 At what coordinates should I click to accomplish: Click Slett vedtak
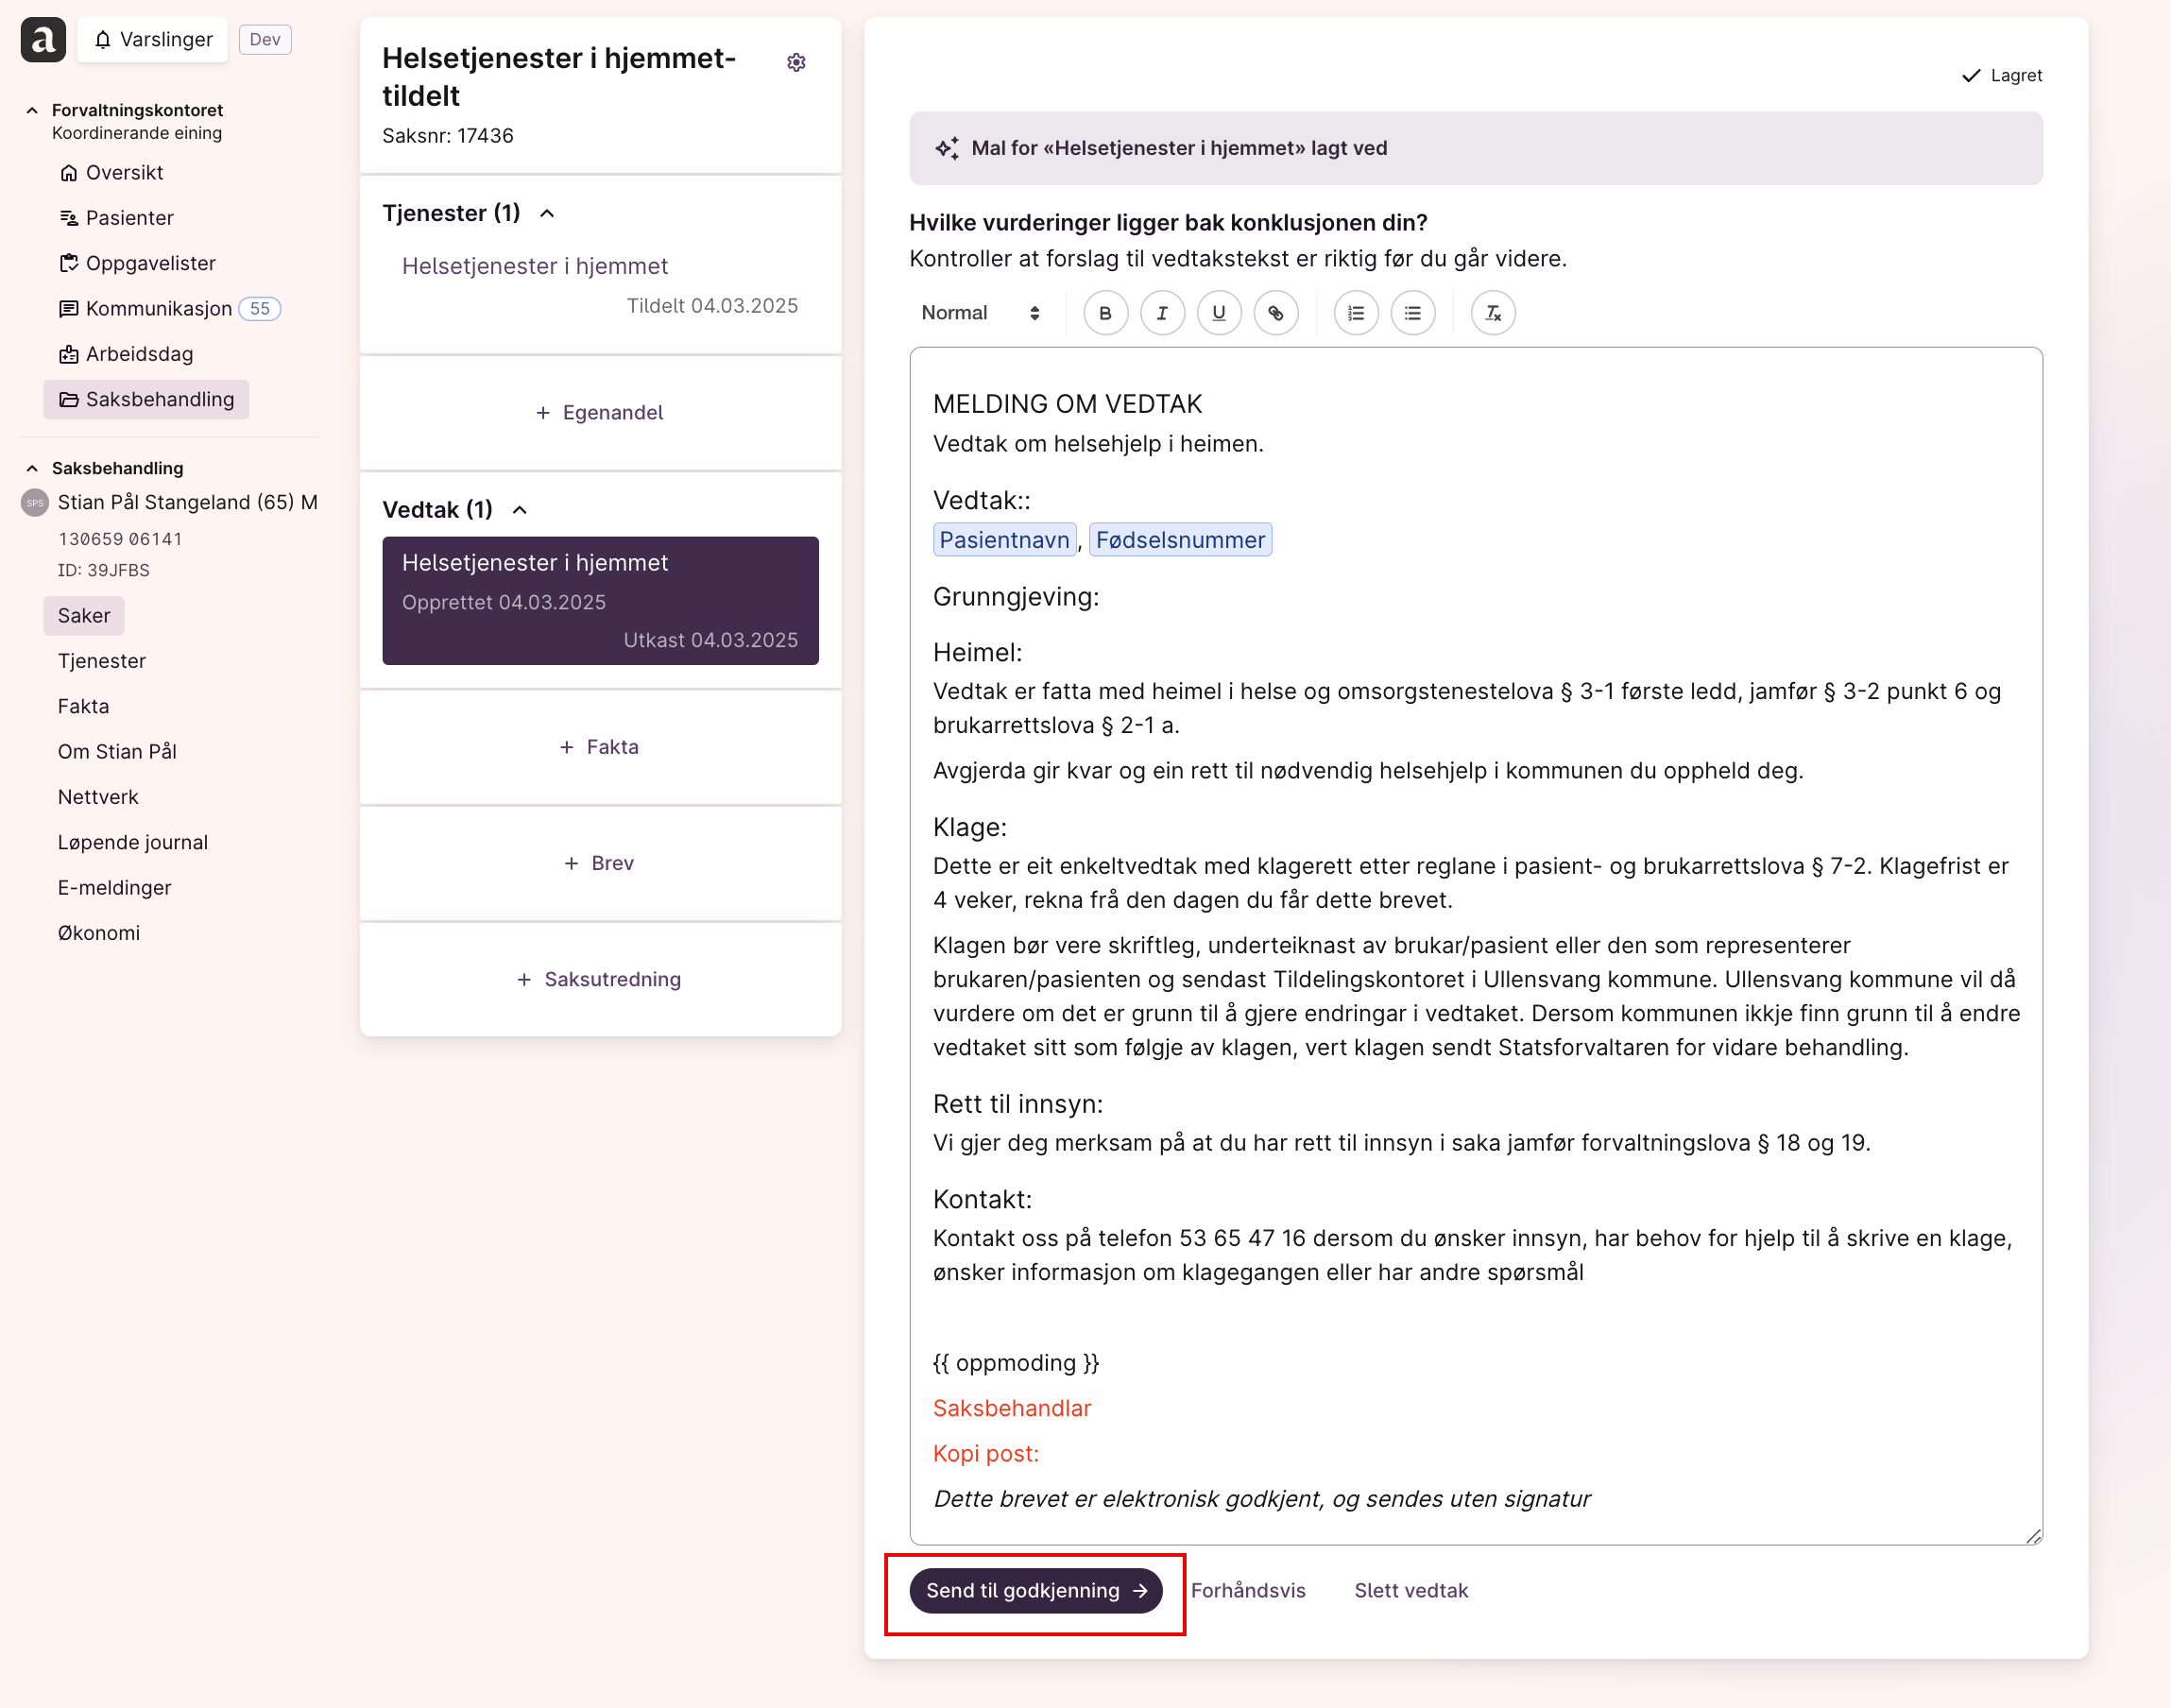point(1411,1591)
